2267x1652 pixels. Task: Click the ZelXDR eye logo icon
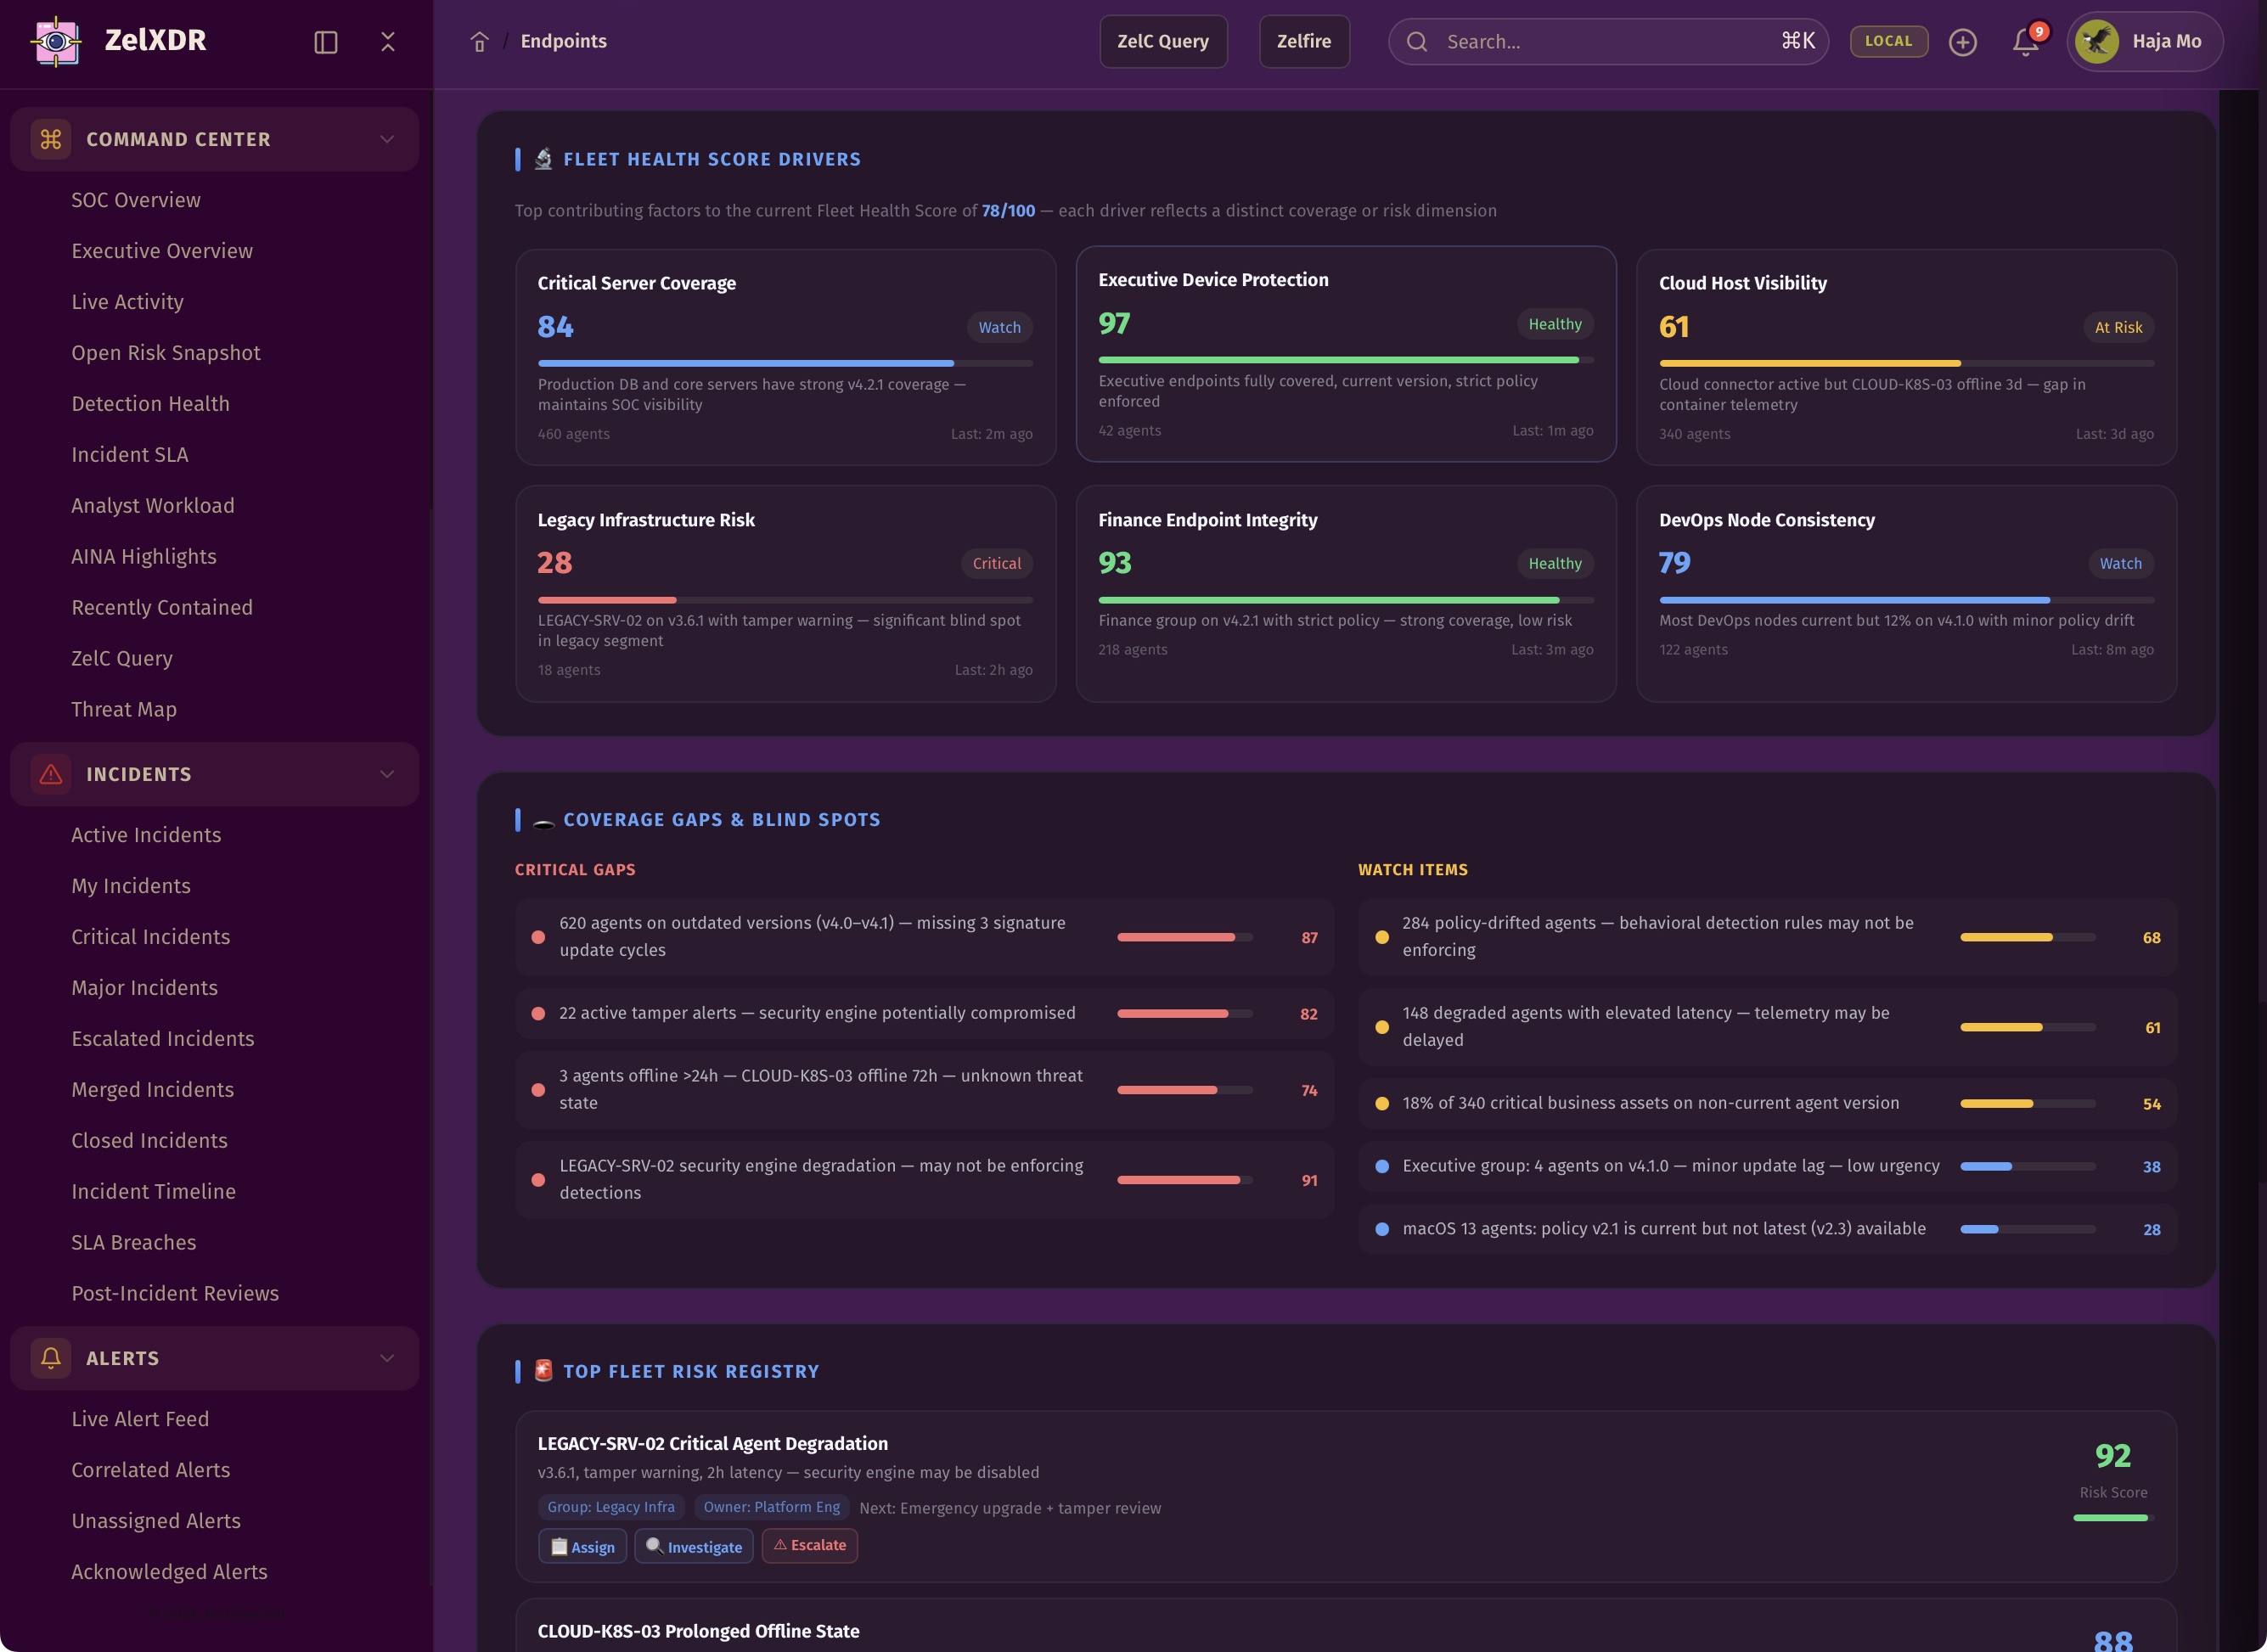[x=56, y=41]
